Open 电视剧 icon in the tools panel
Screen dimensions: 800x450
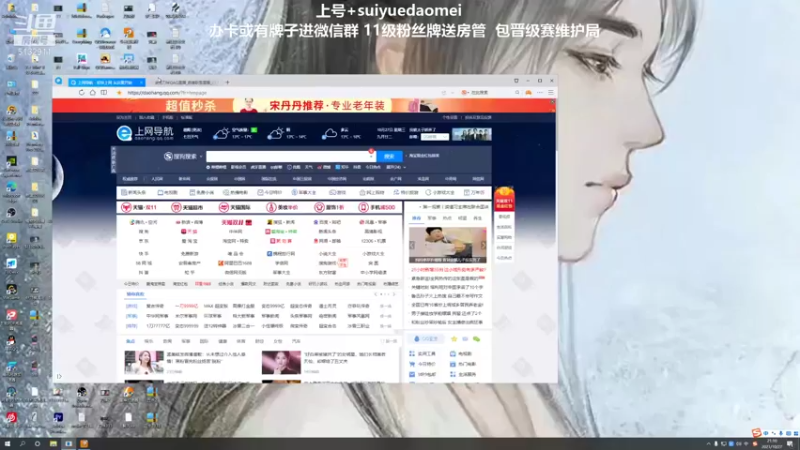[453, 354]
